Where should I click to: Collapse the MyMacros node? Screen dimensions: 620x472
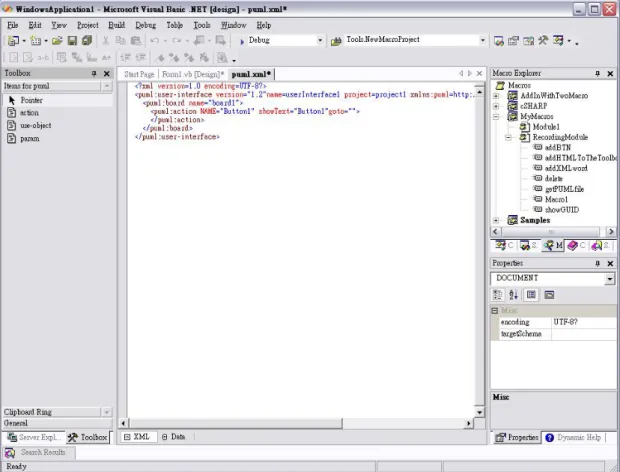tap(496, 117)
